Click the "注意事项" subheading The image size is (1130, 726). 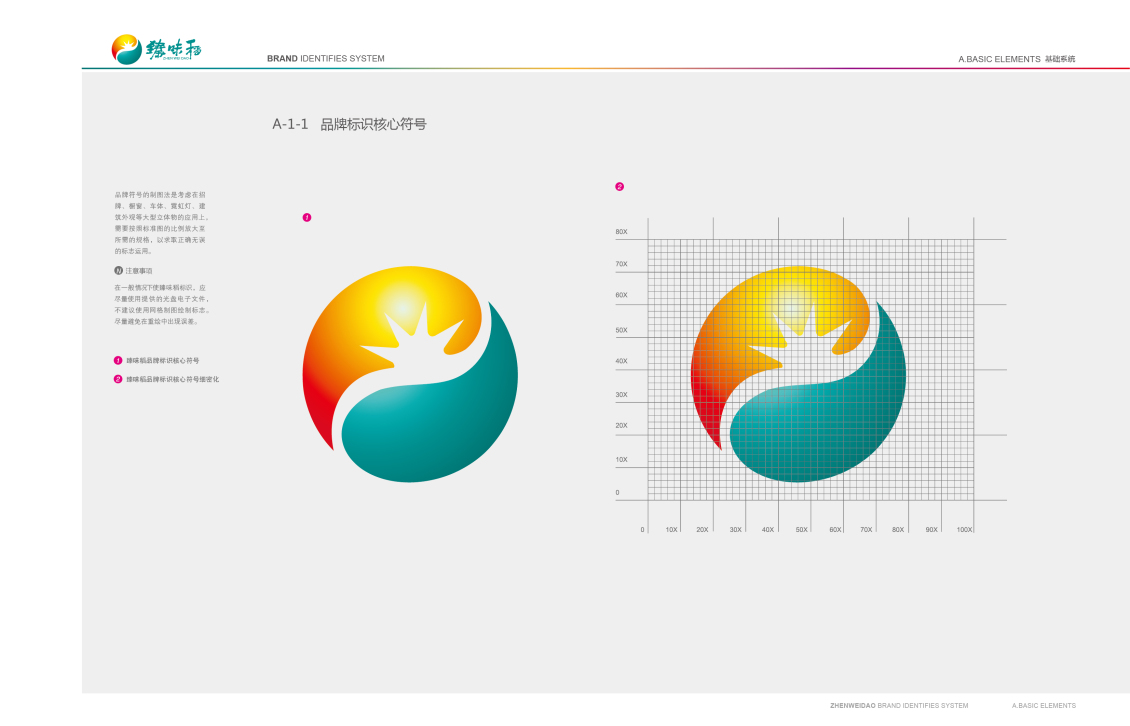139,271
